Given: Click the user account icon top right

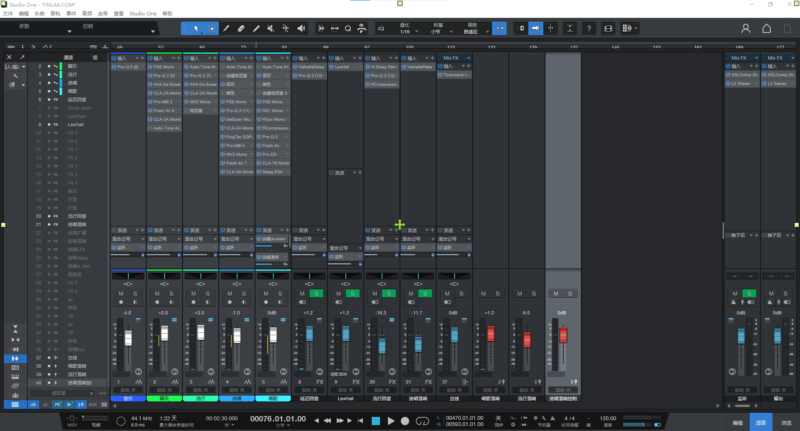Looking at the screenshot, I should pyautogui.click(x=746, y=29).
